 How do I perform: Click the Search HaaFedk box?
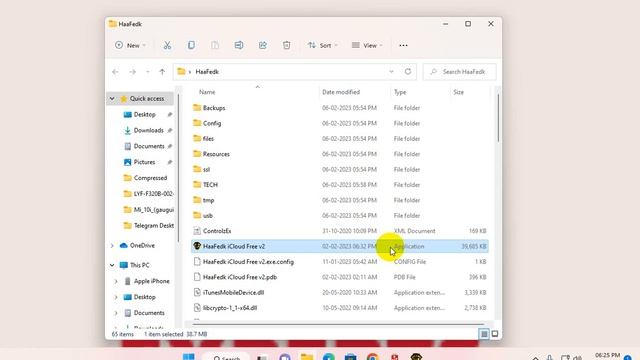point(460,72)
